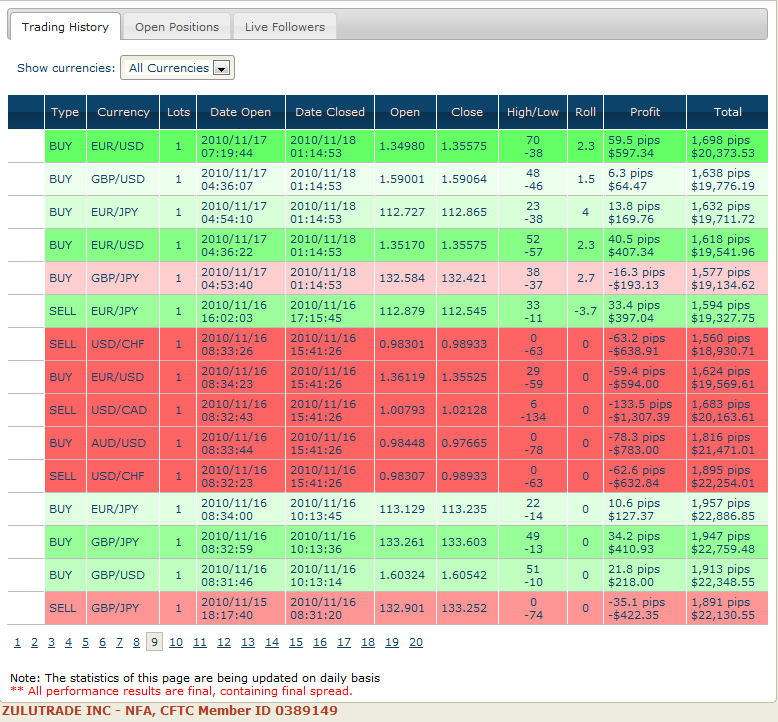Click the dropdown arrow next to All Currencies
The width and height of the screenshot is (778, 722).
[221, 68]
